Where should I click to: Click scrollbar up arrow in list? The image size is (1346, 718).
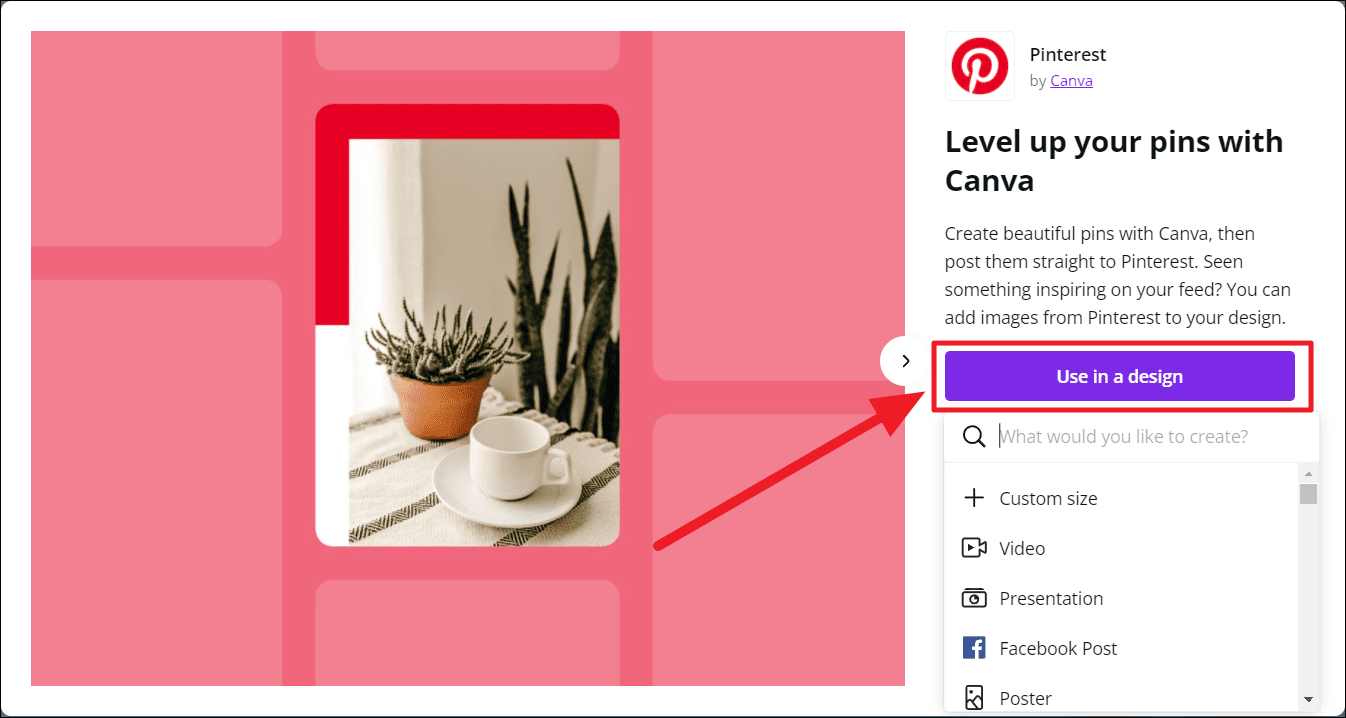1308,473
